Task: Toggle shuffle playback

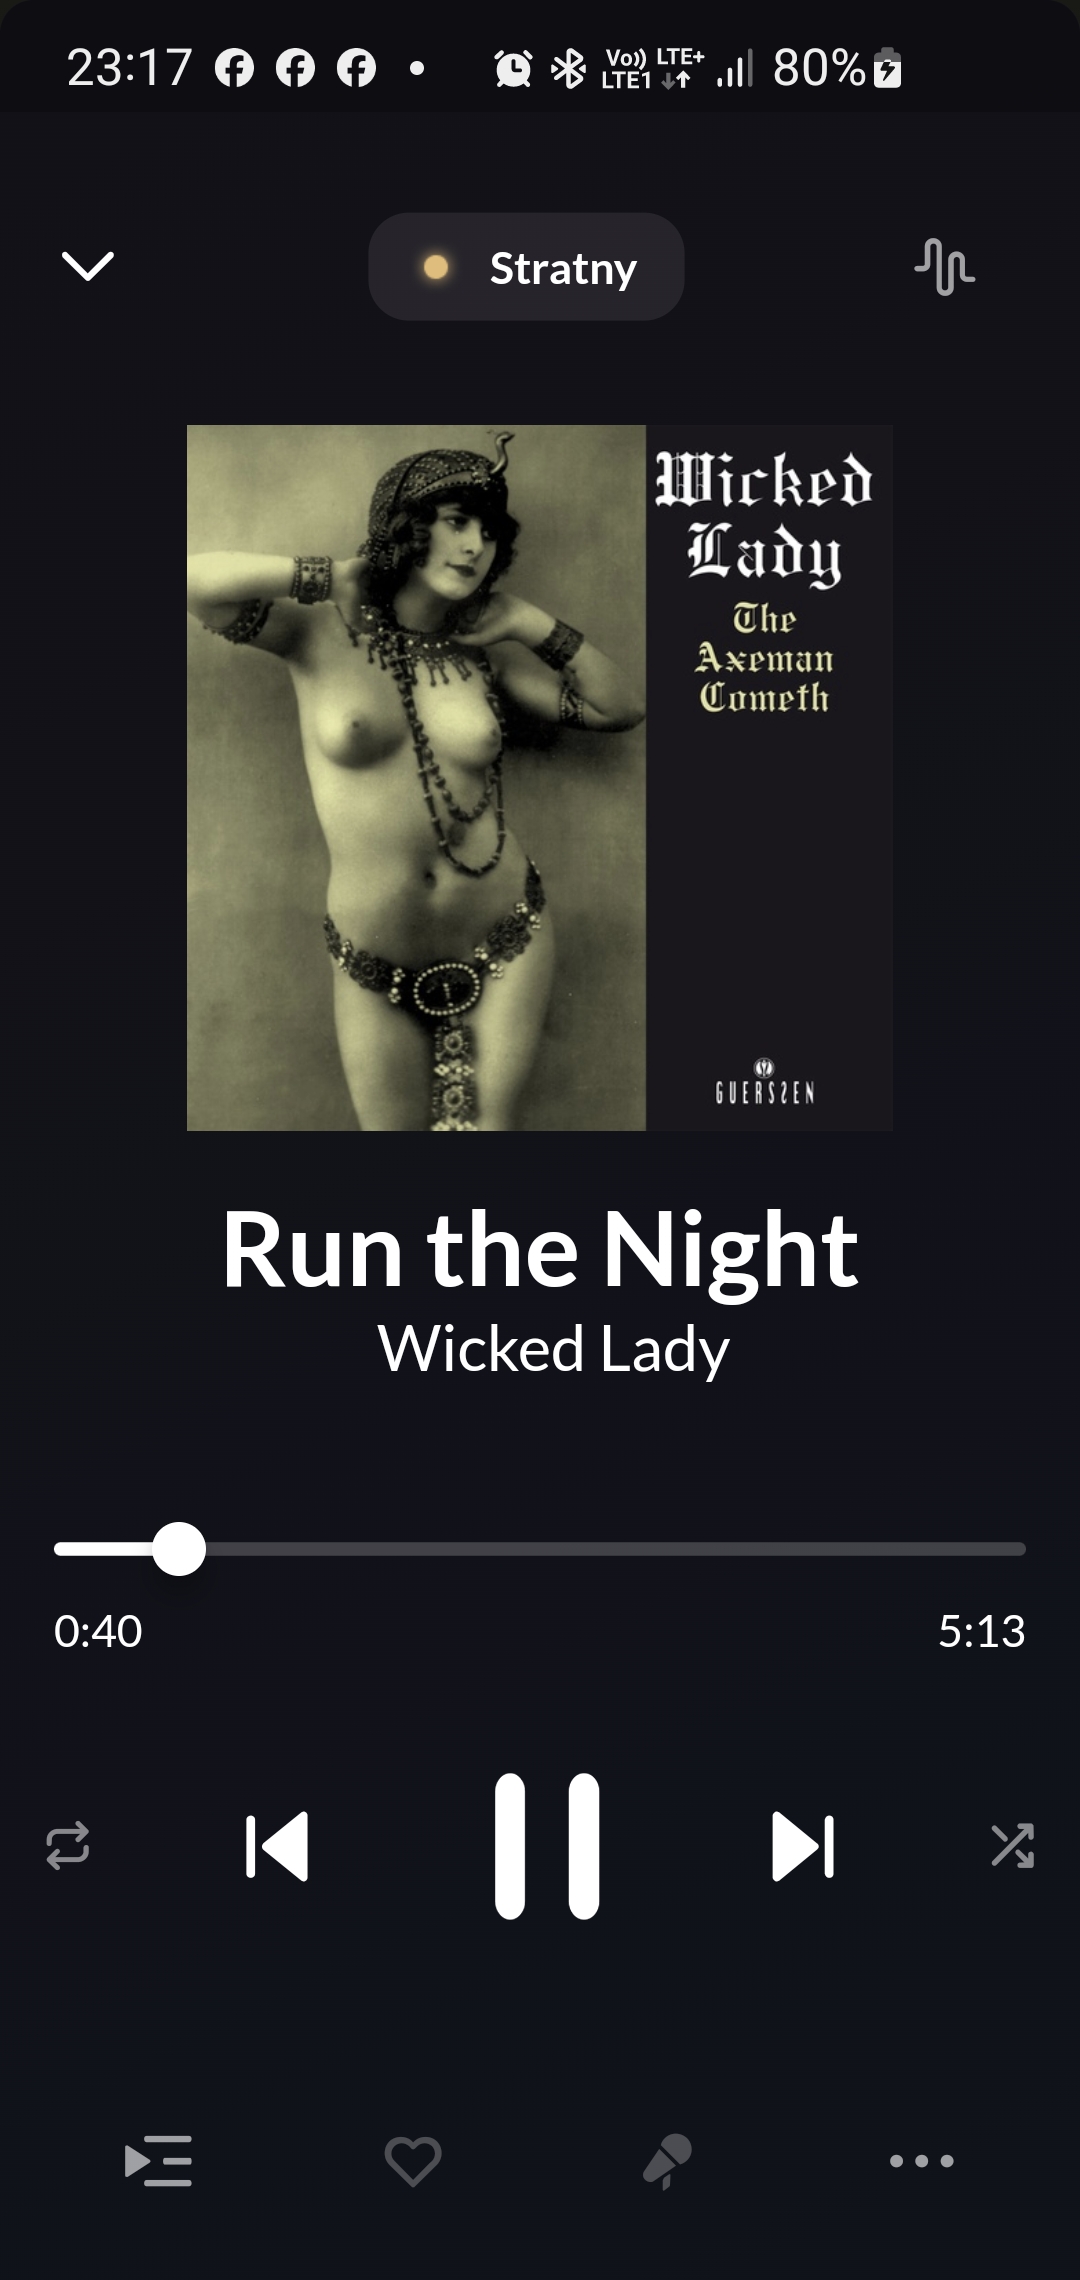Action: point(1012,1846)
